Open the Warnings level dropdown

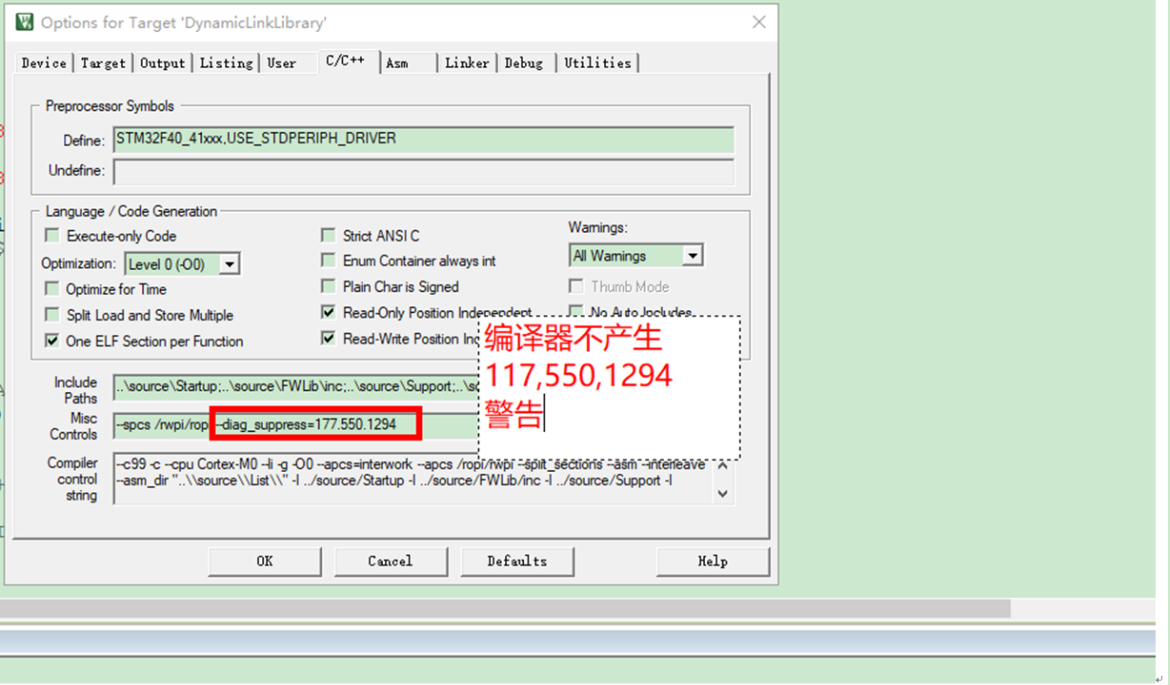coord(692,256)
